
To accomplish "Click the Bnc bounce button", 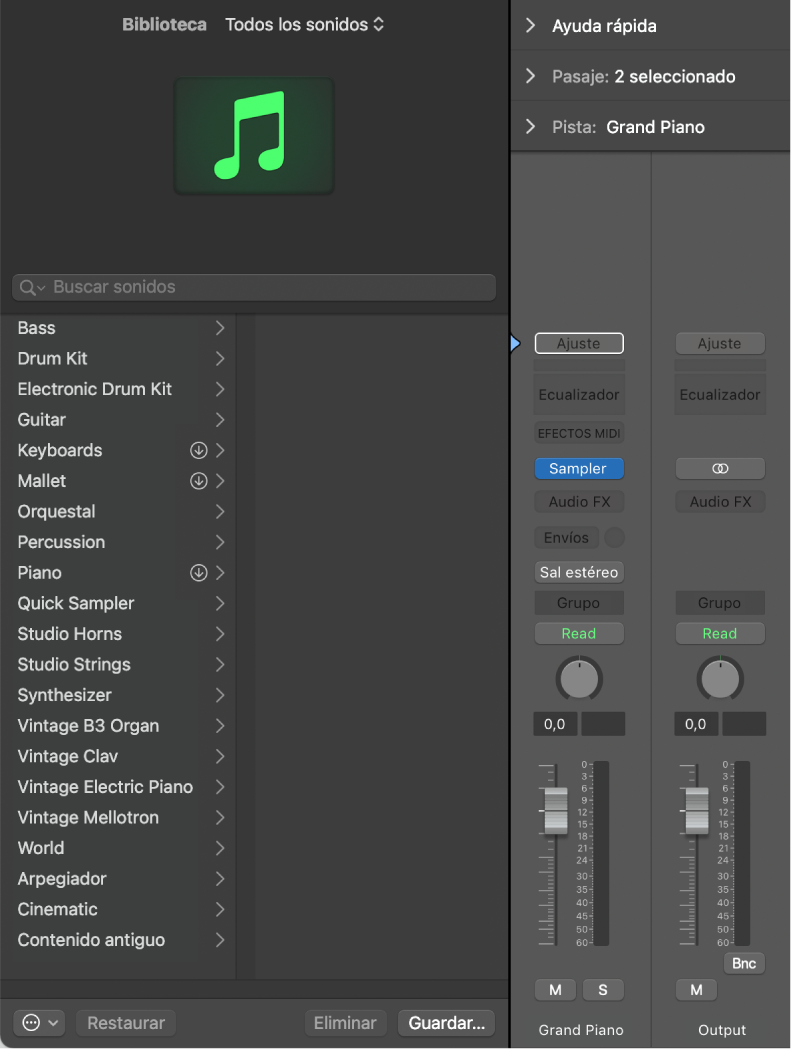I will 744,963.
